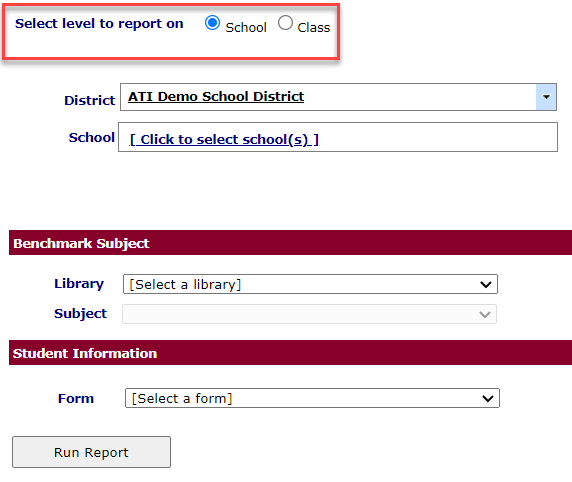Click the Select level to report on label
This screenshot has width=572, height=482.
pos(99,24)
